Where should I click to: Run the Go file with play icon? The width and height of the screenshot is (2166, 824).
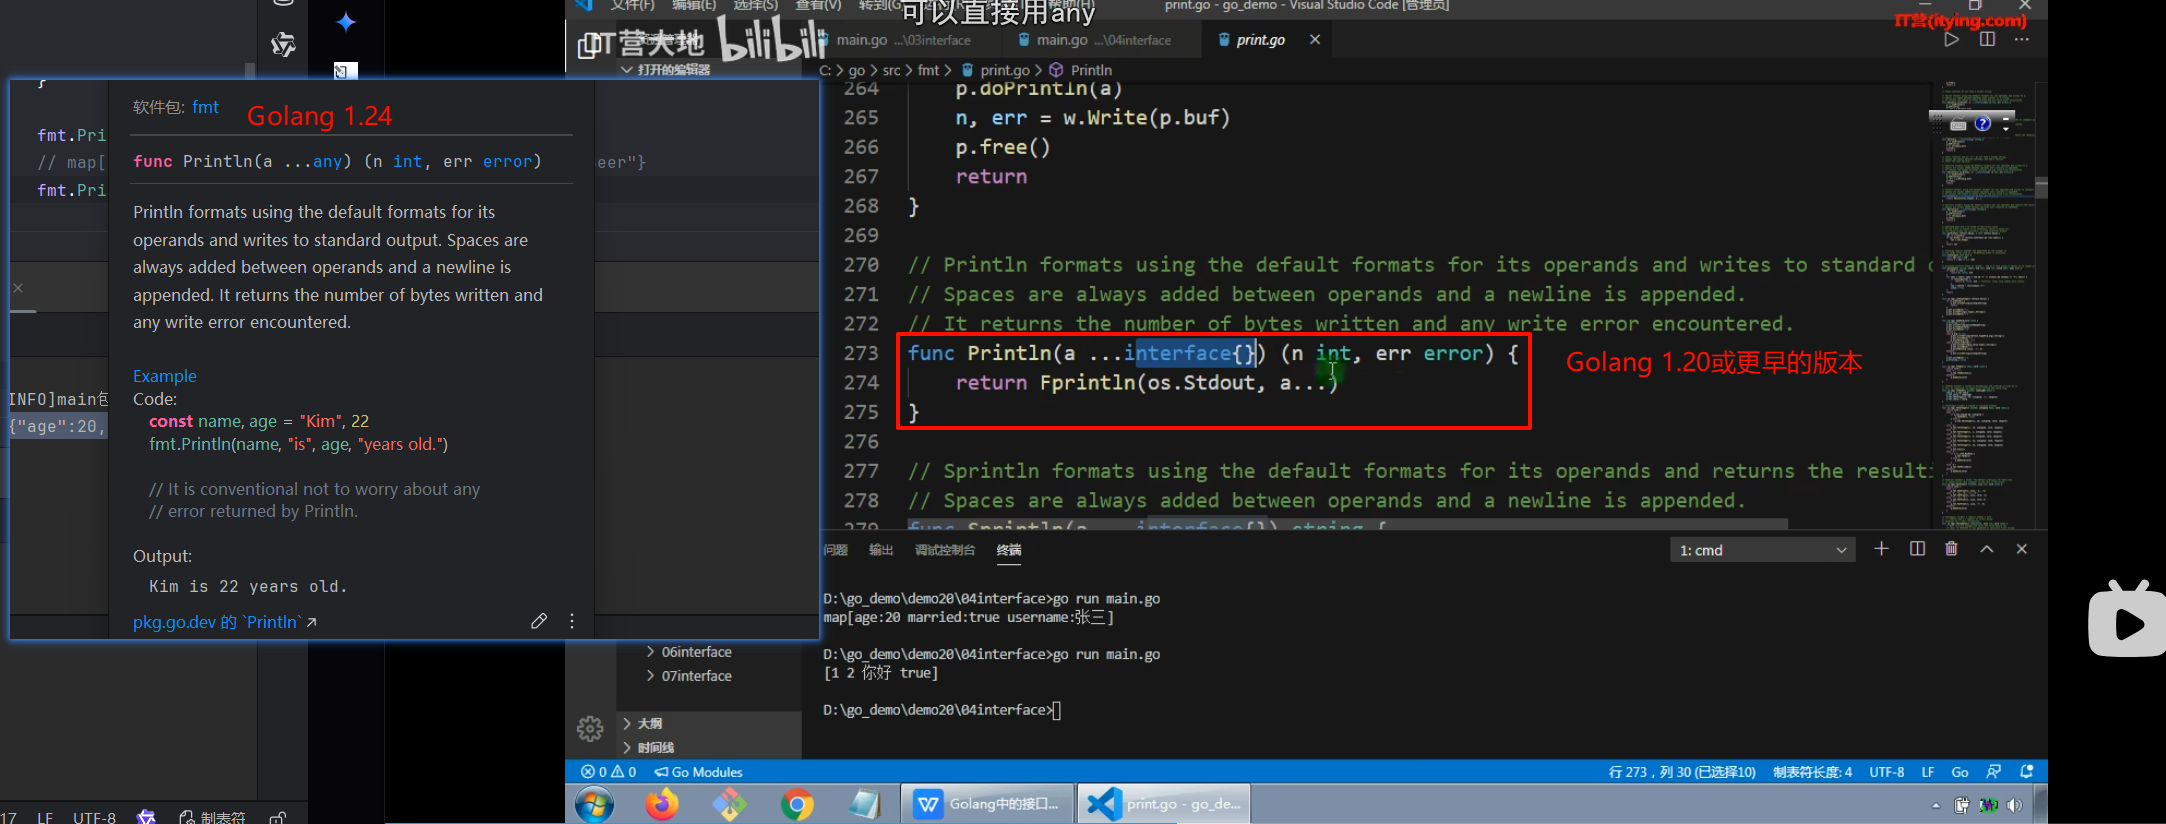[1951, 40]
